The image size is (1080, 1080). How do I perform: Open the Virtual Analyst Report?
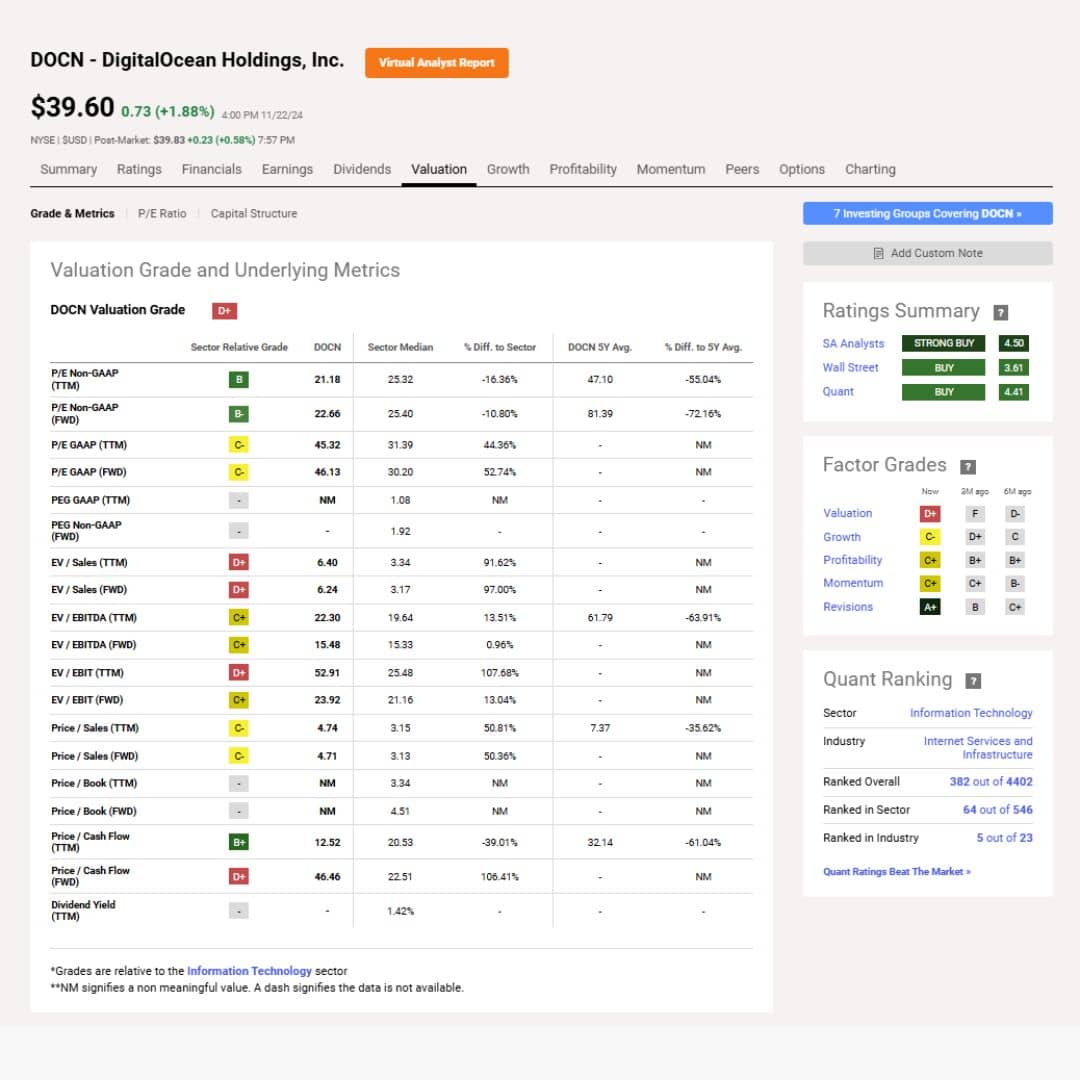(x=437, y=63)
